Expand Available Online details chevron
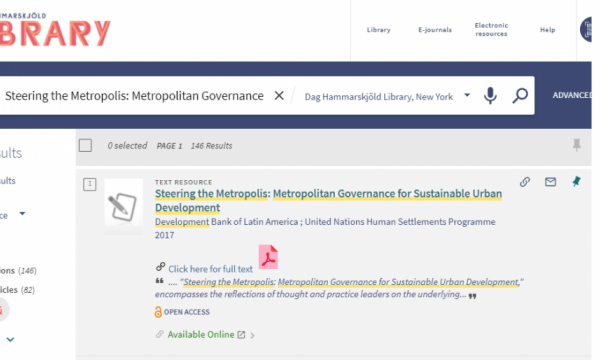The image size is (600, 360). pos(252,336)
